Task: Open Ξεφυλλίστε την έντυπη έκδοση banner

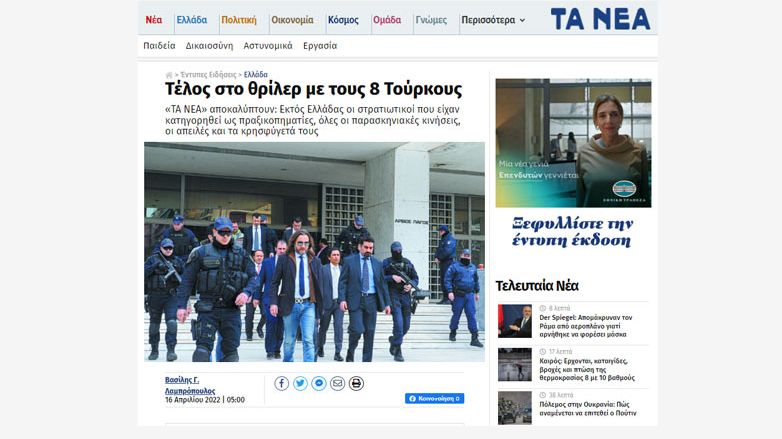Action: (573, 231)
